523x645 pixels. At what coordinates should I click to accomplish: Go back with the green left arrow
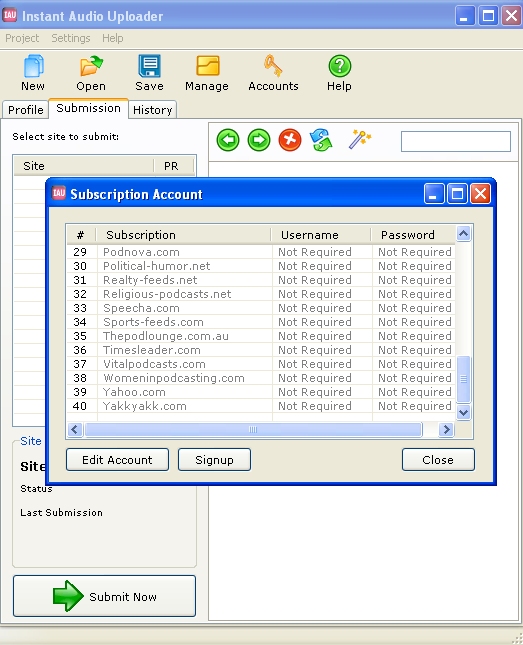point(228,140)
